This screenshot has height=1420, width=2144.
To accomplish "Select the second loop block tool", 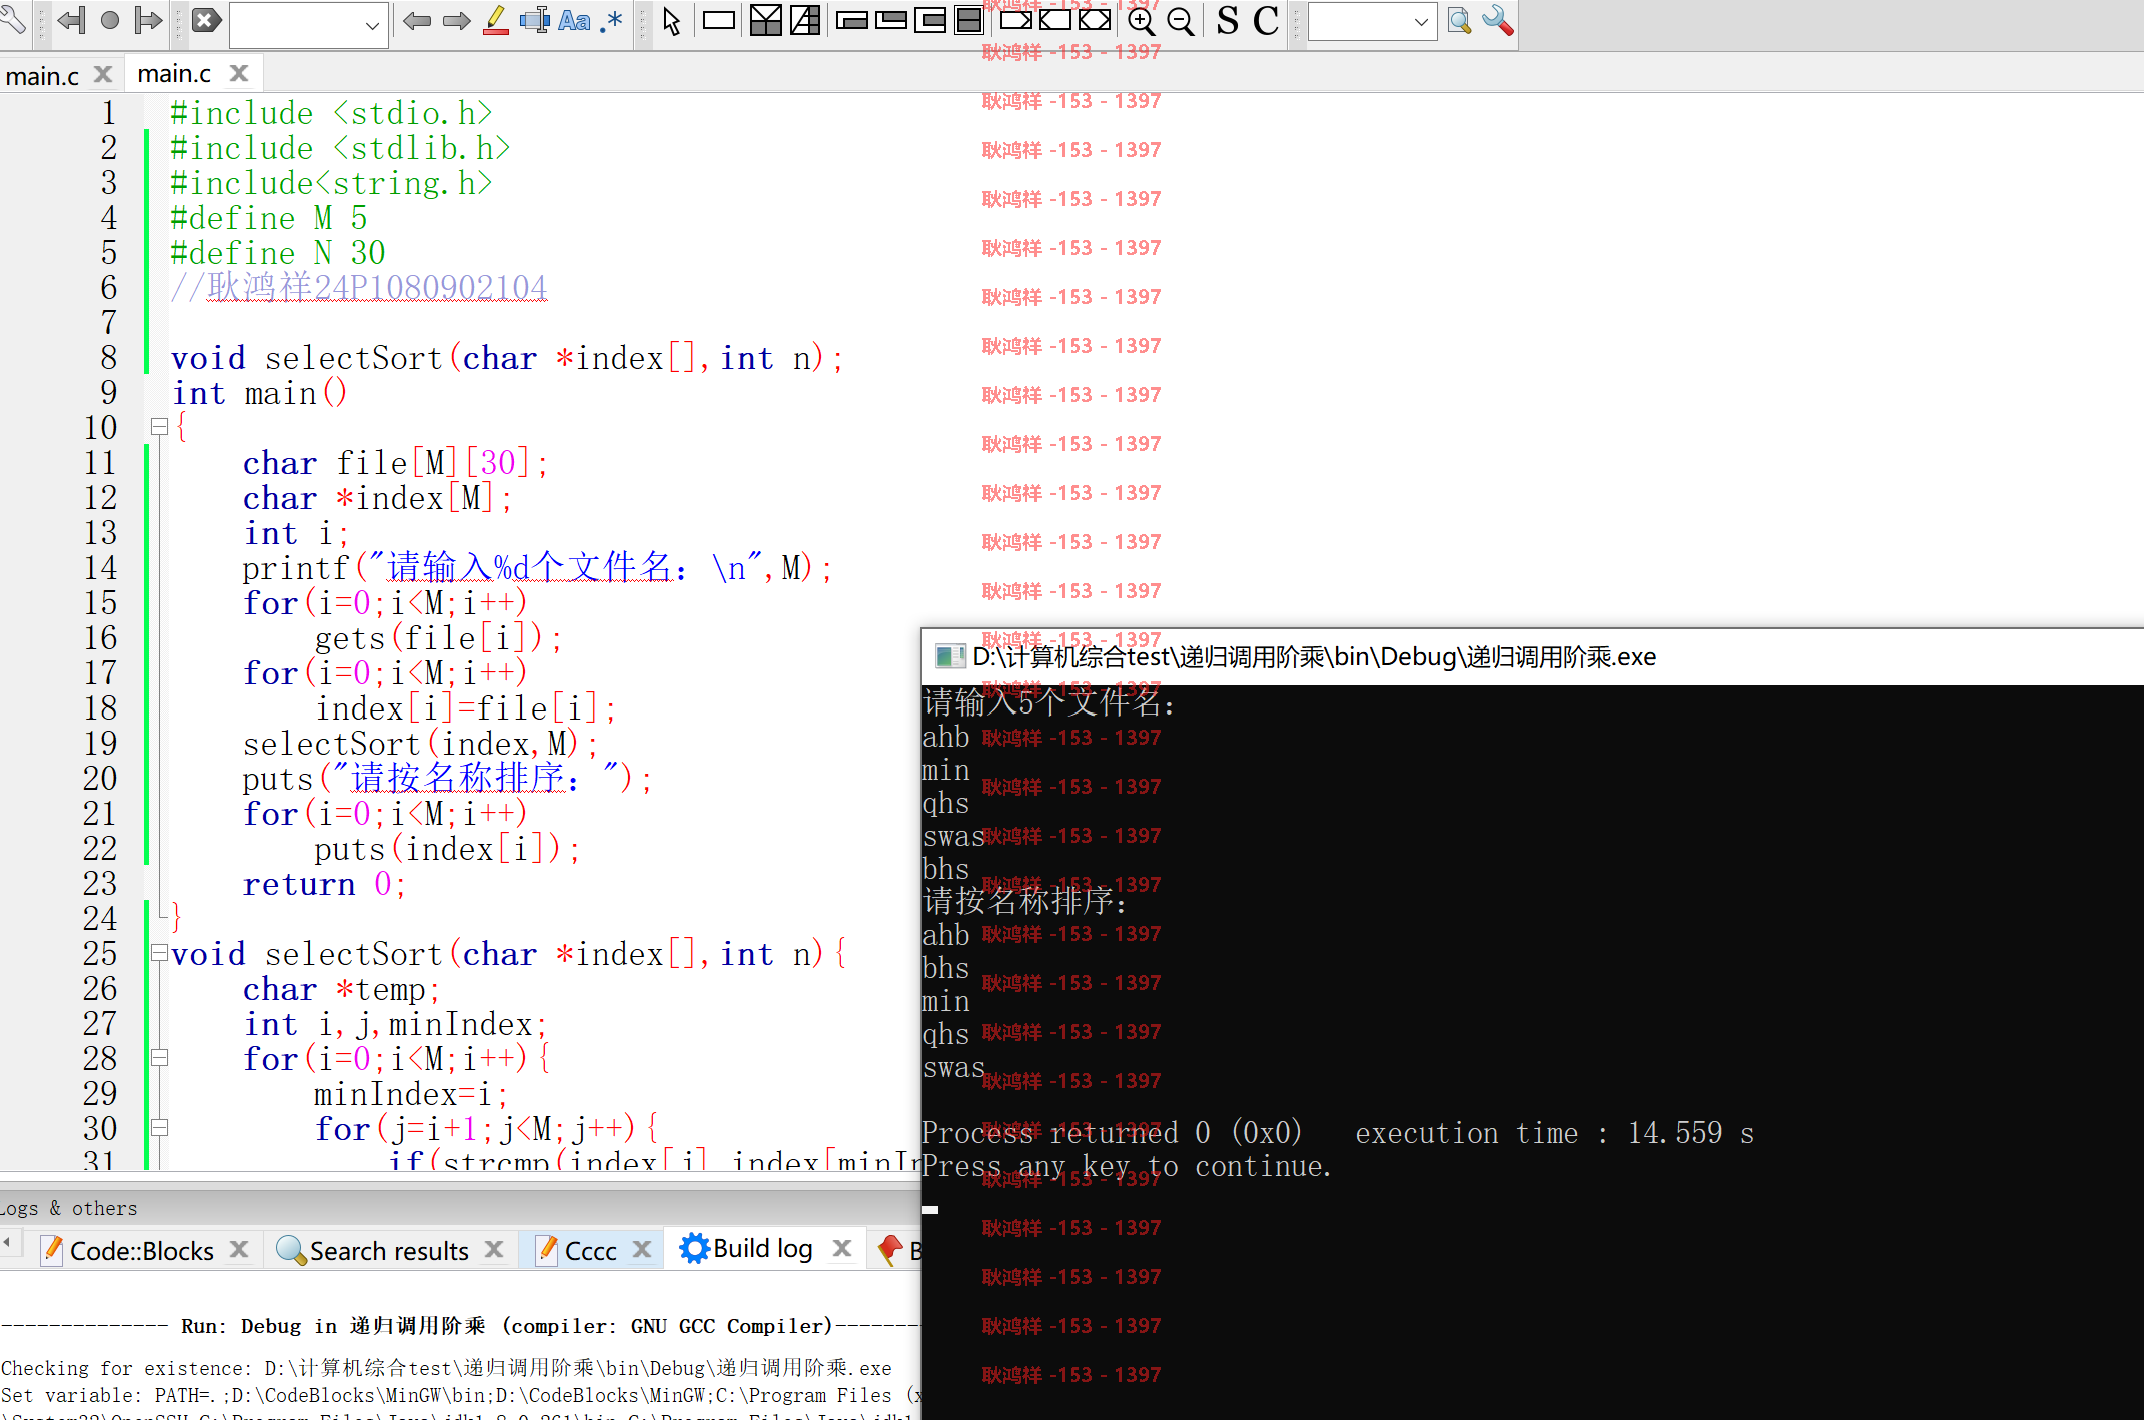I will tap(890, 20).
